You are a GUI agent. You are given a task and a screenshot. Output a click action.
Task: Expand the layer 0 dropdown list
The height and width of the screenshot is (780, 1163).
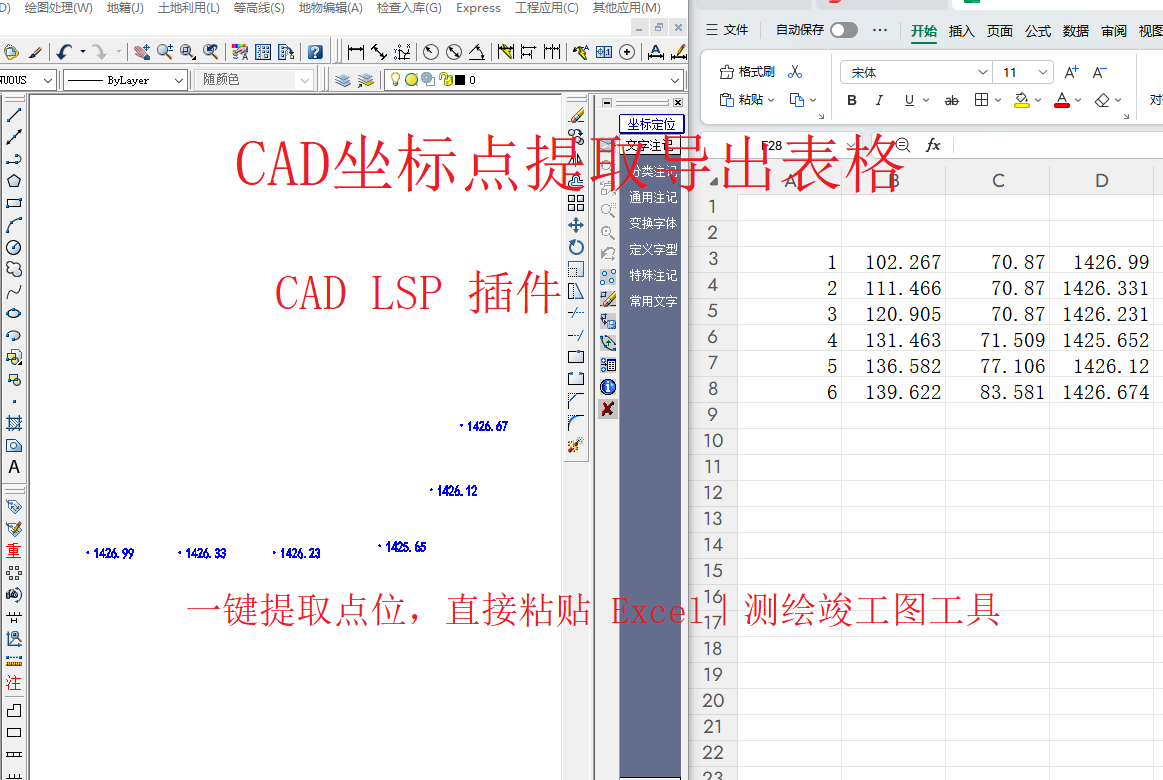coord(674,80)
